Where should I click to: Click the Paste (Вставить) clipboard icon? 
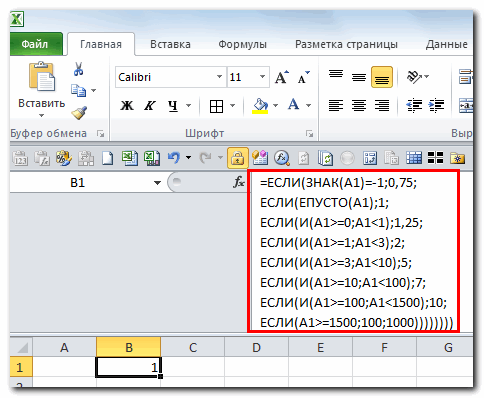[41, 77]
